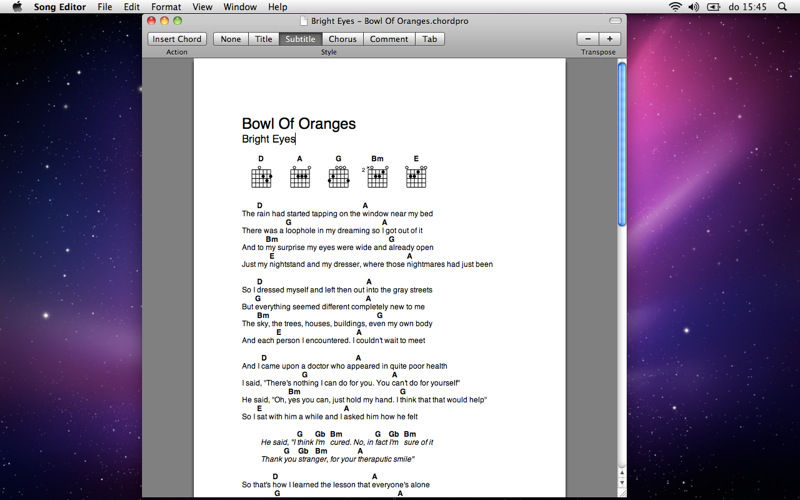The image size is (800, 500).
Task: Open the File menu
Action: (x=105, y=7)
